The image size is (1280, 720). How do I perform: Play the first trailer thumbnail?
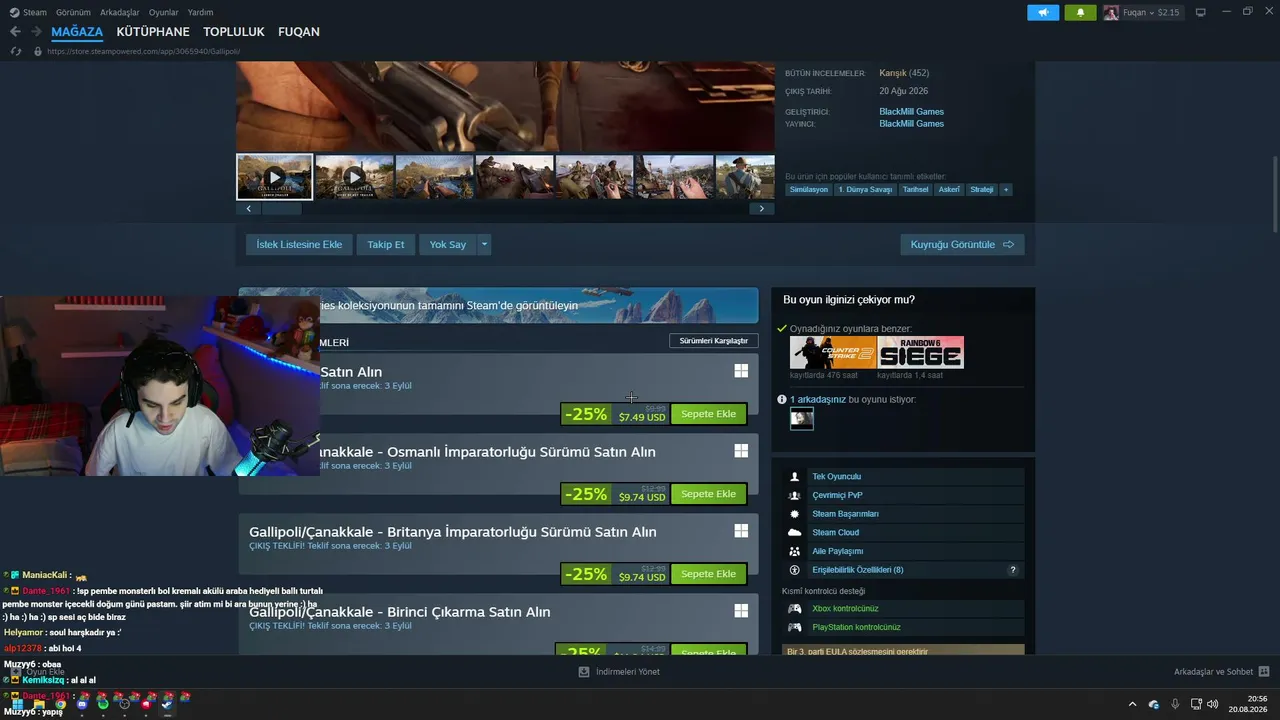(x=275, y=177)
